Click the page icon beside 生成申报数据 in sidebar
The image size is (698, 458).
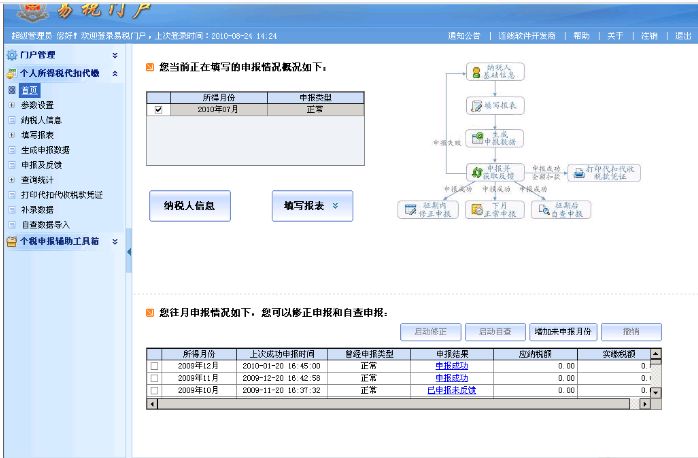pyautogui.click(x=12, y=150)
